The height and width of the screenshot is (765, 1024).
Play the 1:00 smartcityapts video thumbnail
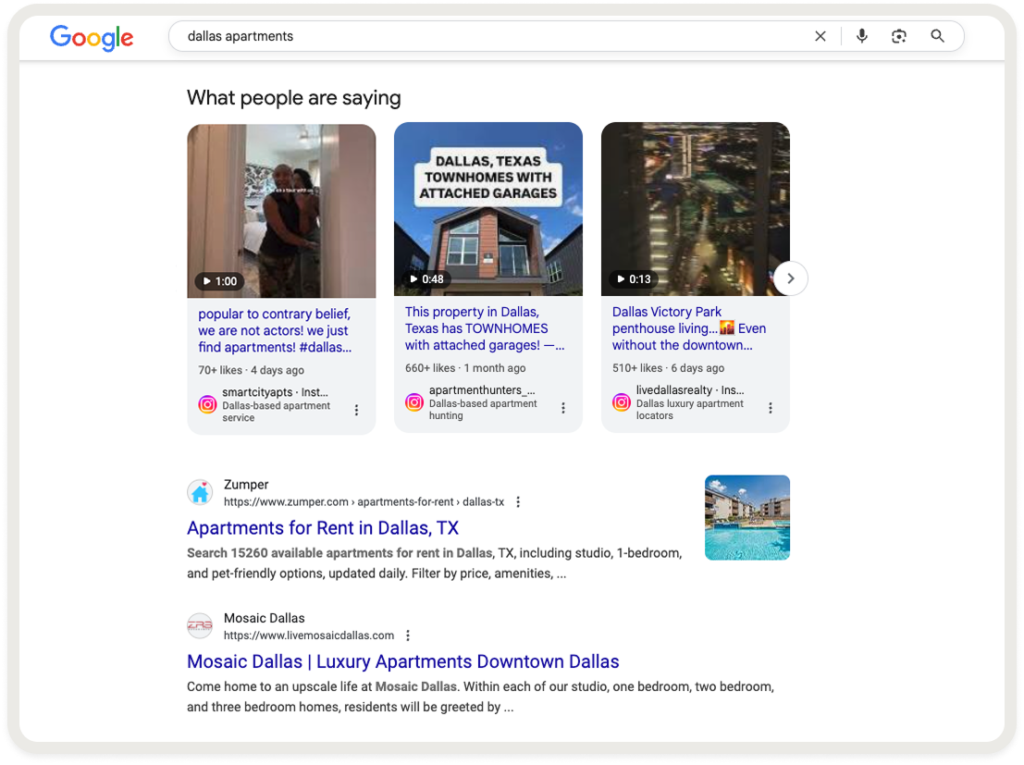click(281, 211)
